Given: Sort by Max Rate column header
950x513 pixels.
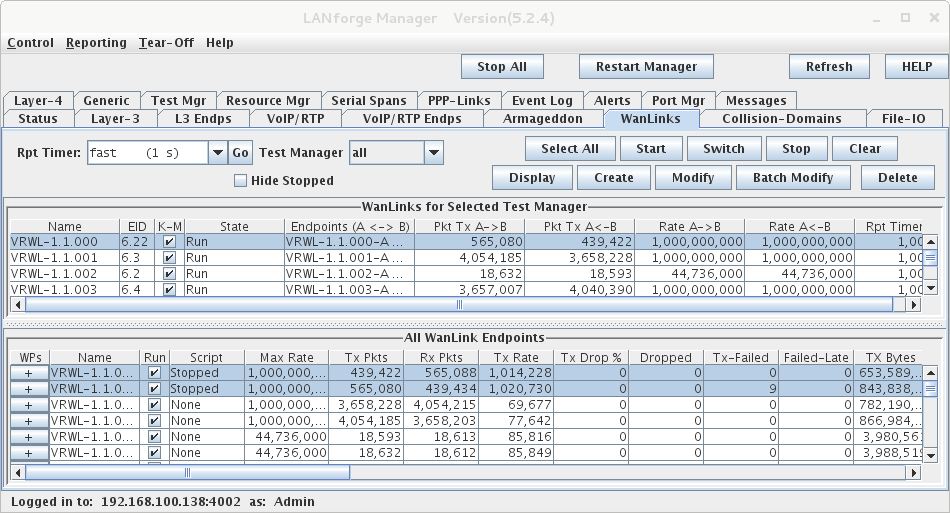Looking at the screenshot, I should 287,357.
